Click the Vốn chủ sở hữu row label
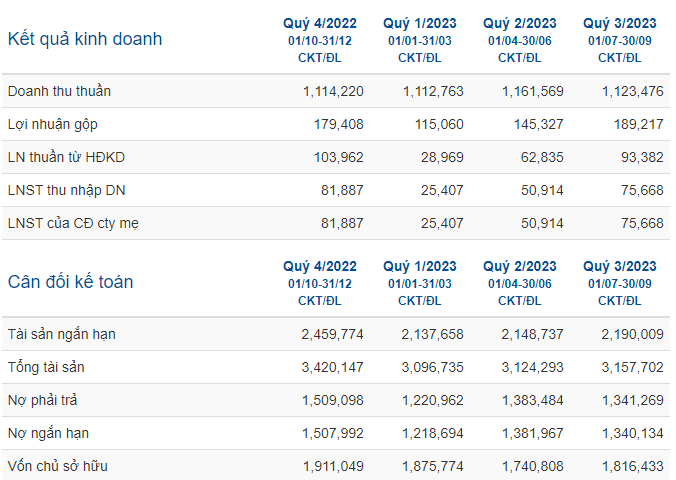The height and width of the screenshot is (480, 676). tap(58, 466)
